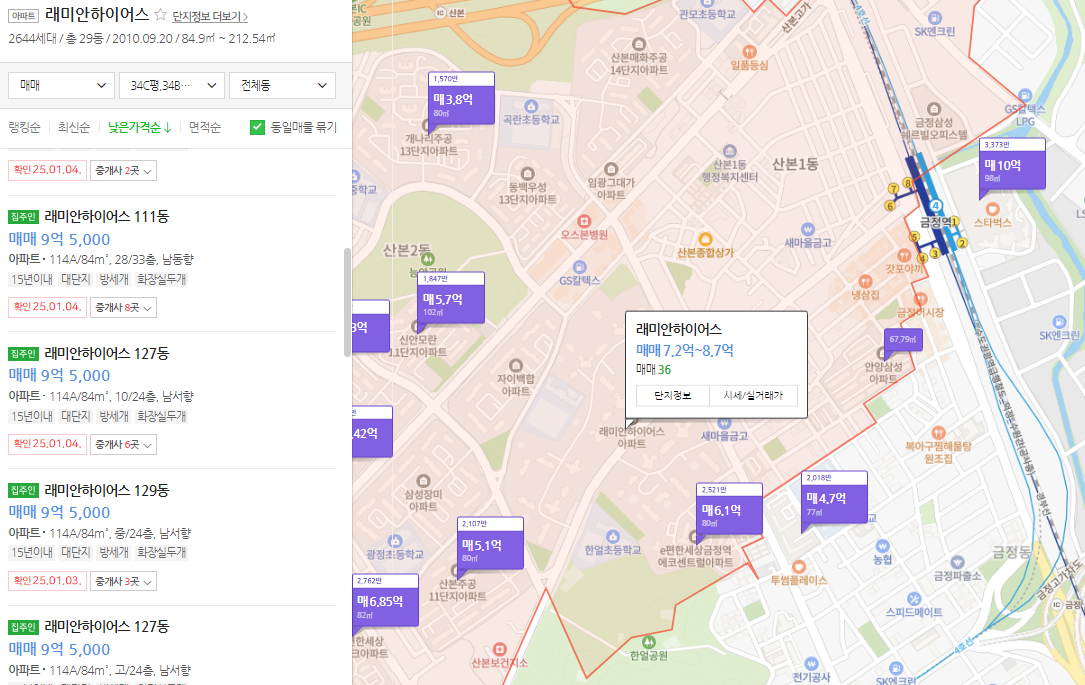Select the 매 4.7억 map price marker
The width and height of the screenshot is (1085, 685).
coord(834,498)
